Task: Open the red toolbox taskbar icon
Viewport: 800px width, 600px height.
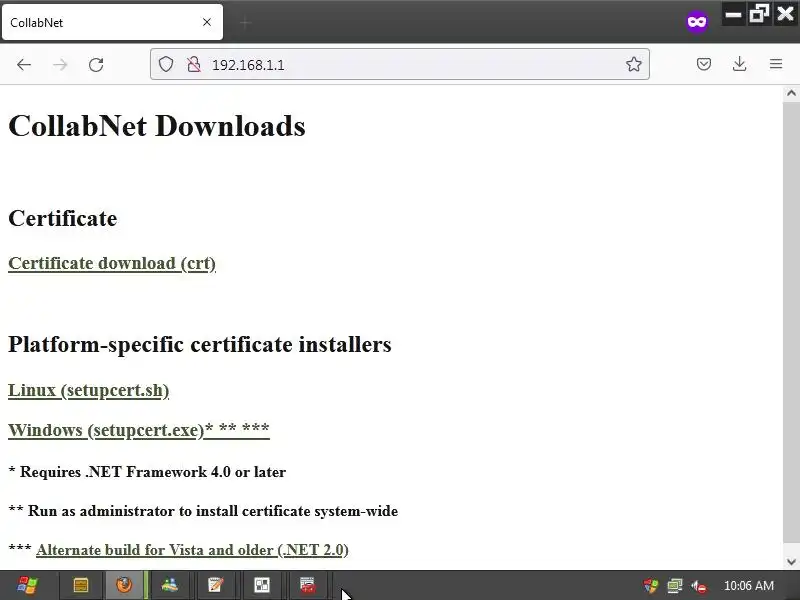Action: click(308, 585)
